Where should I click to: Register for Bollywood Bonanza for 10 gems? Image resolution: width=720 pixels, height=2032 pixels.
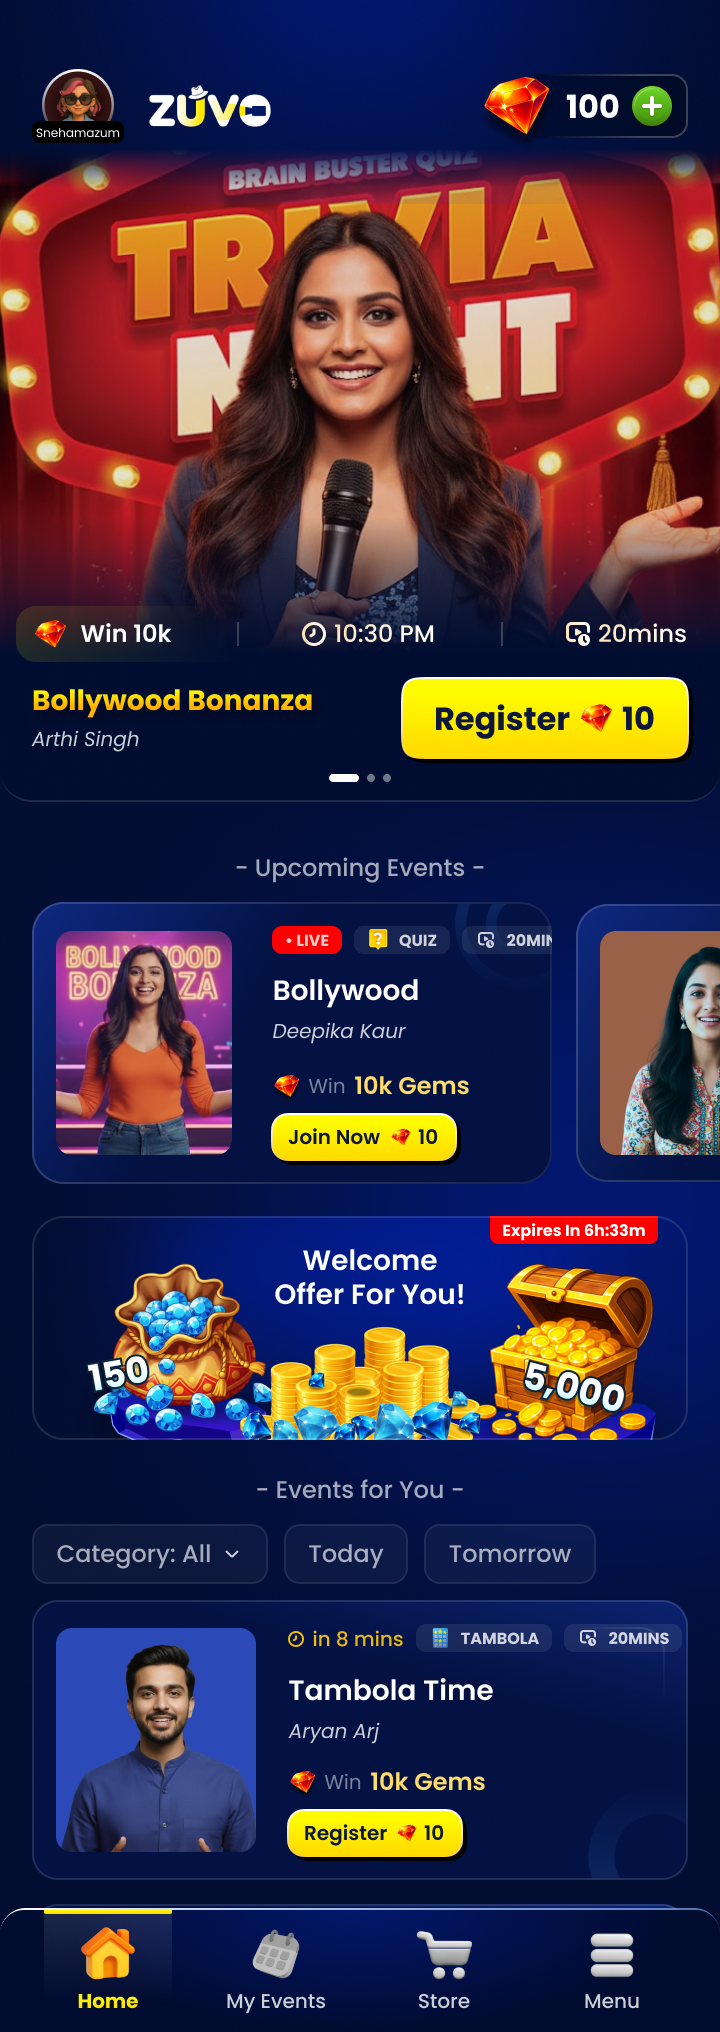[545, 719]
